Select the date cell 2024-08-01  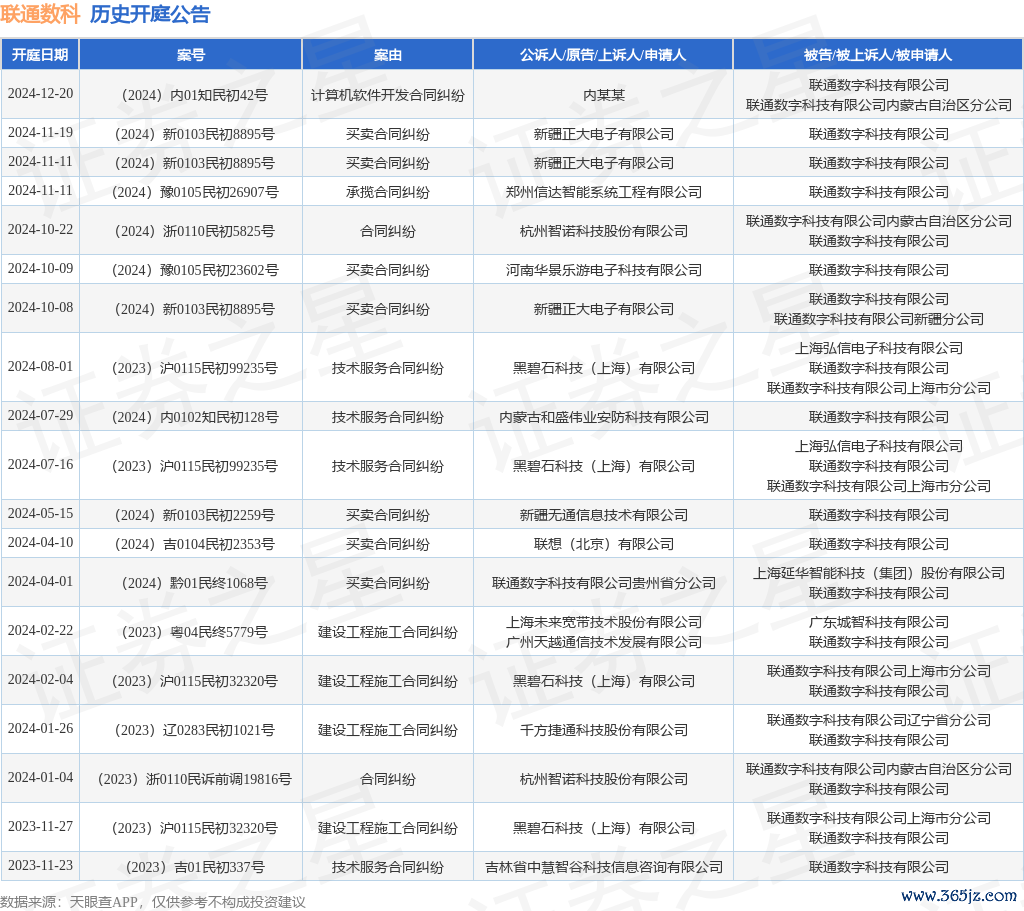pos(40,366)
